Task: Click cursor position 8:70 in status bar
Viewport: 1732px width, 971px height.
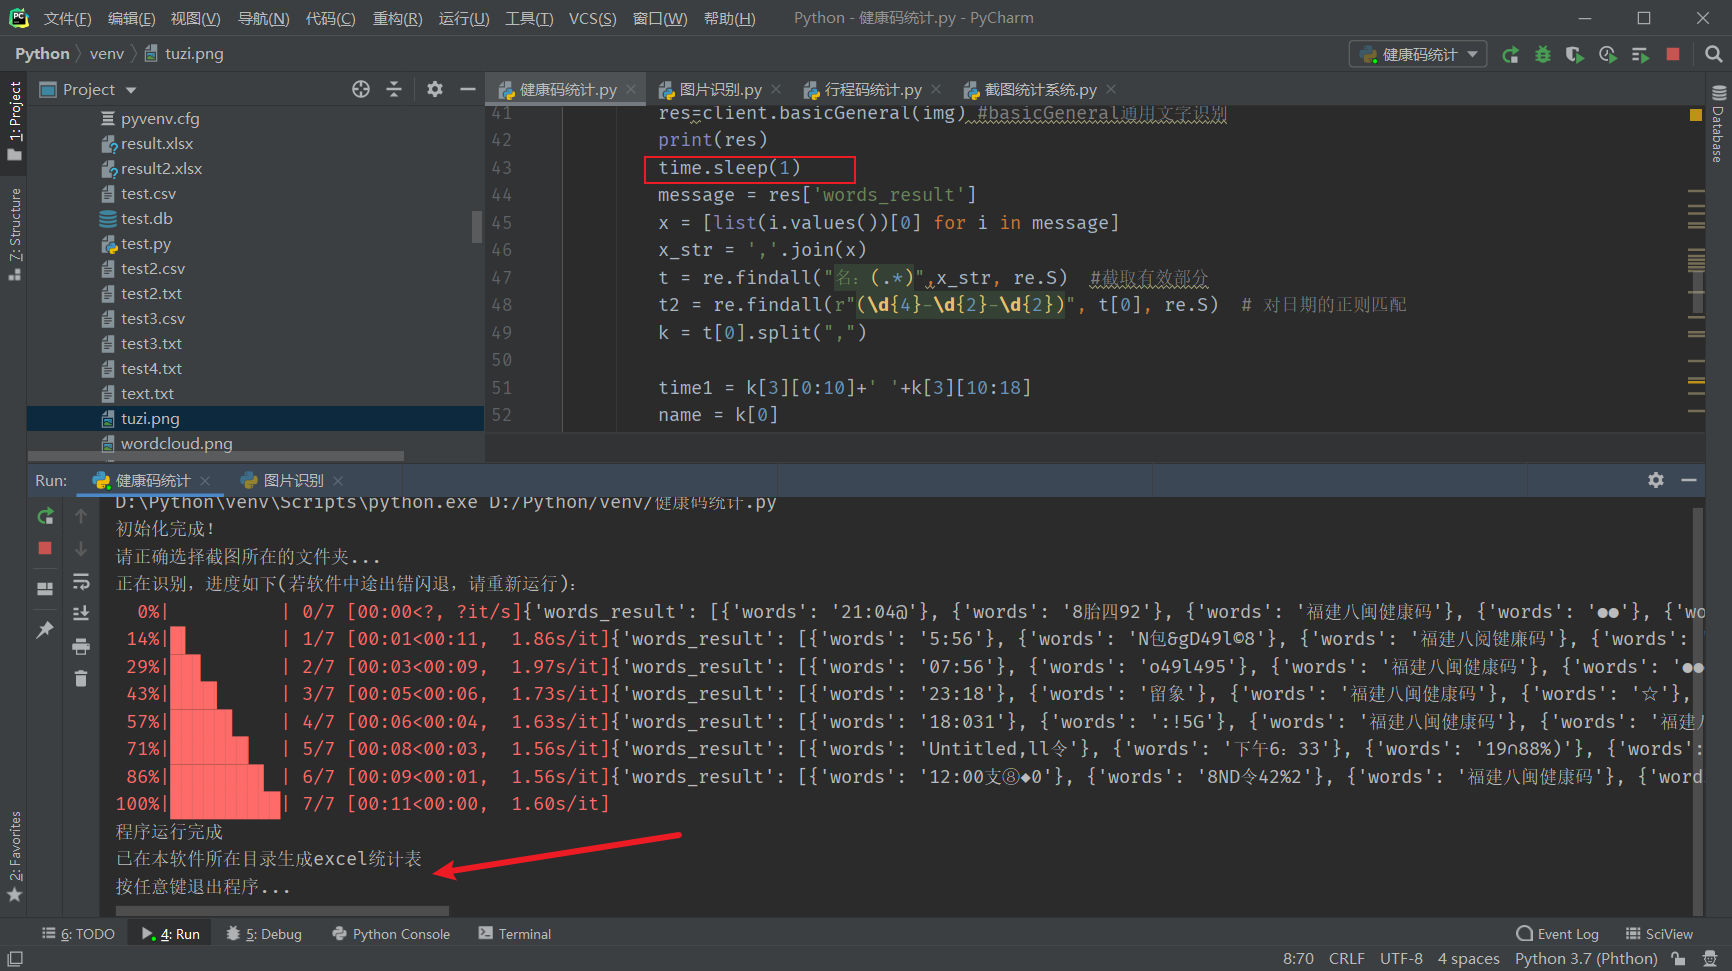Action: point(1298,958)
